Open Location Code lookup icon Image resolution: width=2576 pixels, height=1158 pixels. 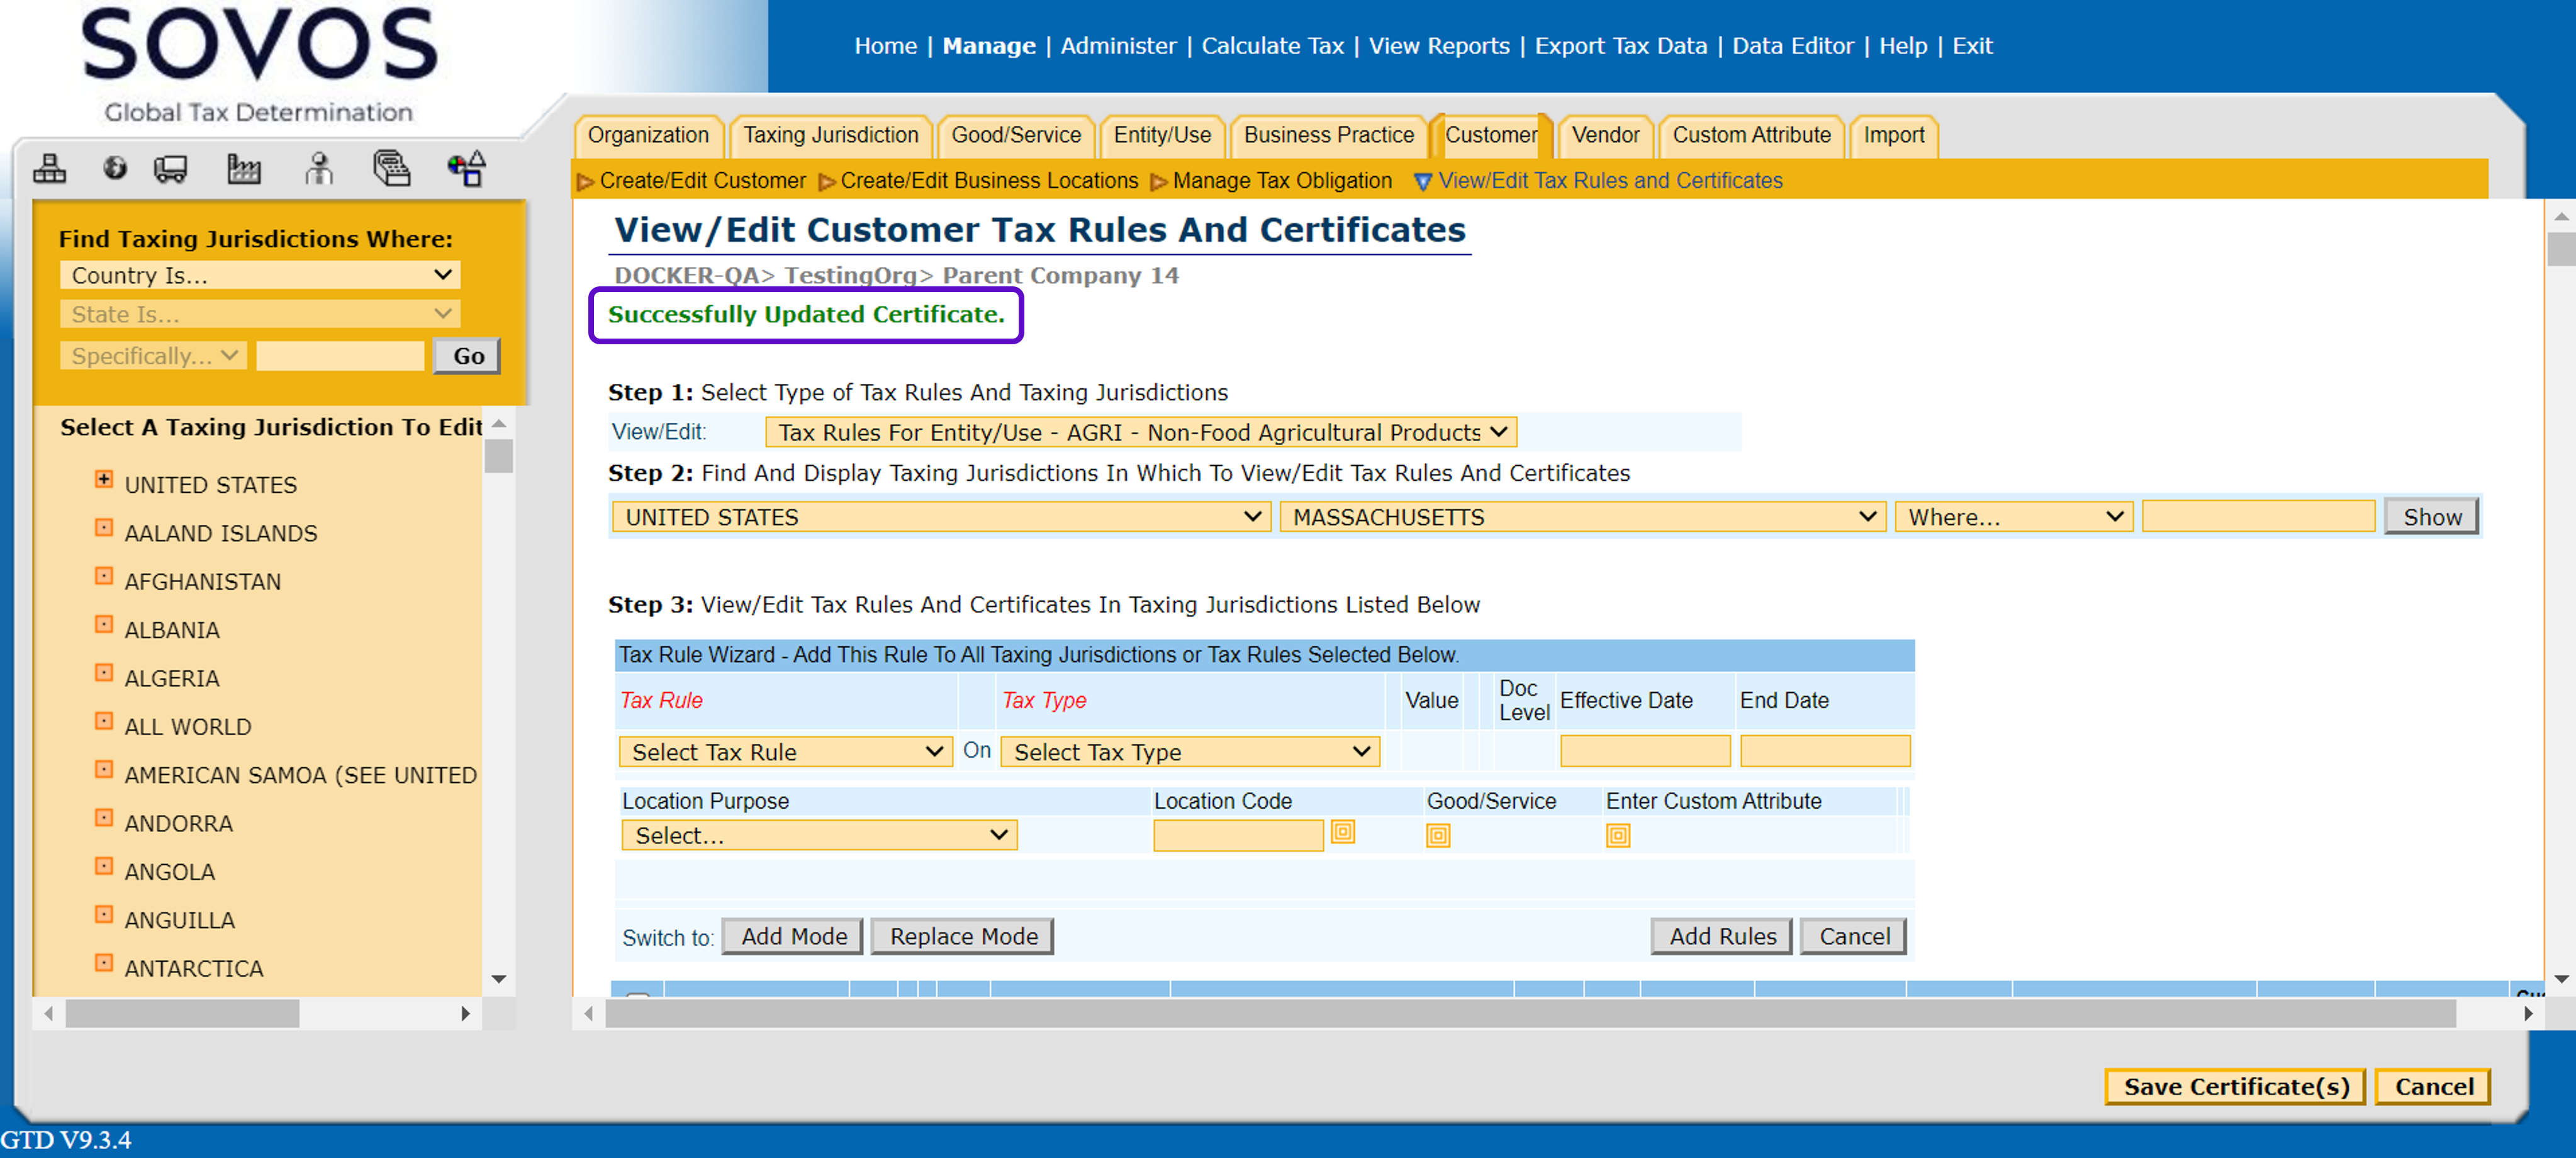point(1342,832)
